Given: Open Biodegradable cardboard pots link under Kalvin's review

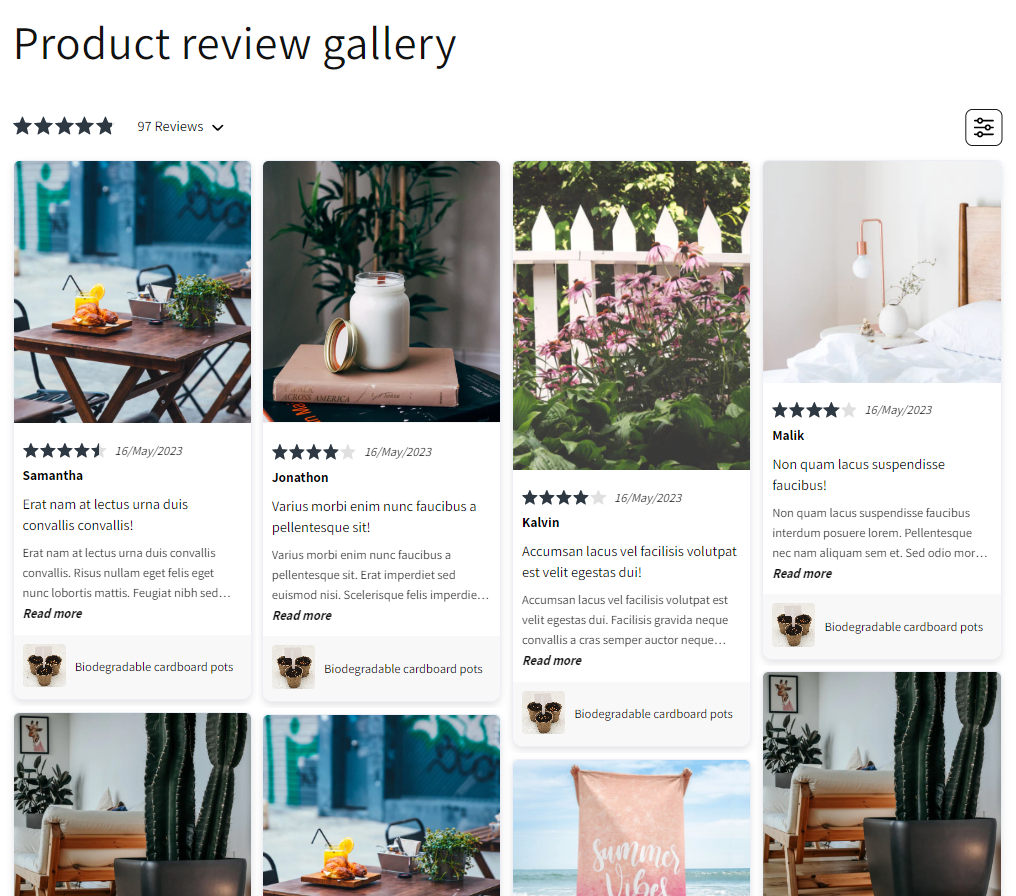Looking at the screenshot, I should click(x=653, y=713).
